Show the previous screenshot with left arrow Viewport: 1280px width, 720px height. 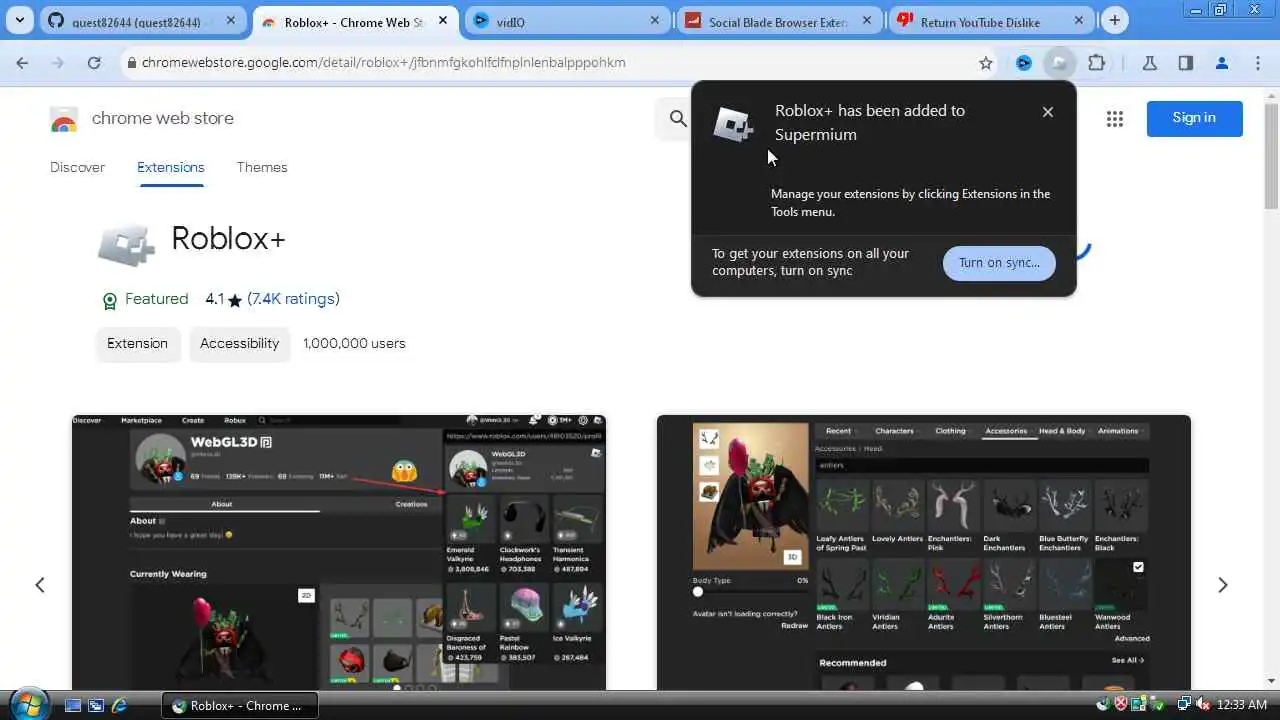tap(40, 585)
